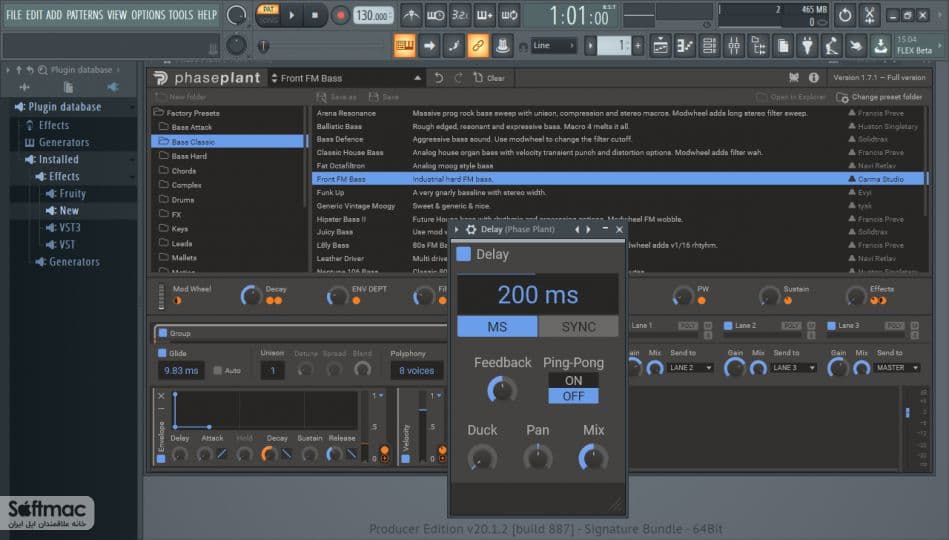
Task: Click the stamp tool icon
Action: coord(502,45)
